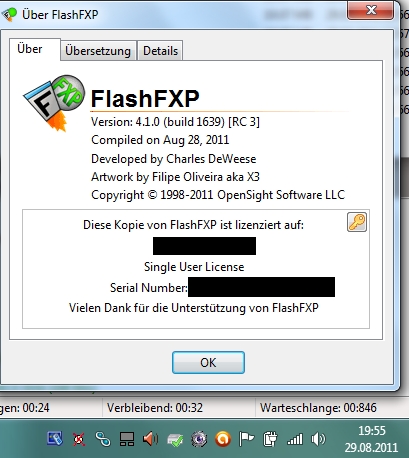Viewport: 409px width, 458px height.
Task: Click the FlashFXP rocket logo
Action: point(54,103)
